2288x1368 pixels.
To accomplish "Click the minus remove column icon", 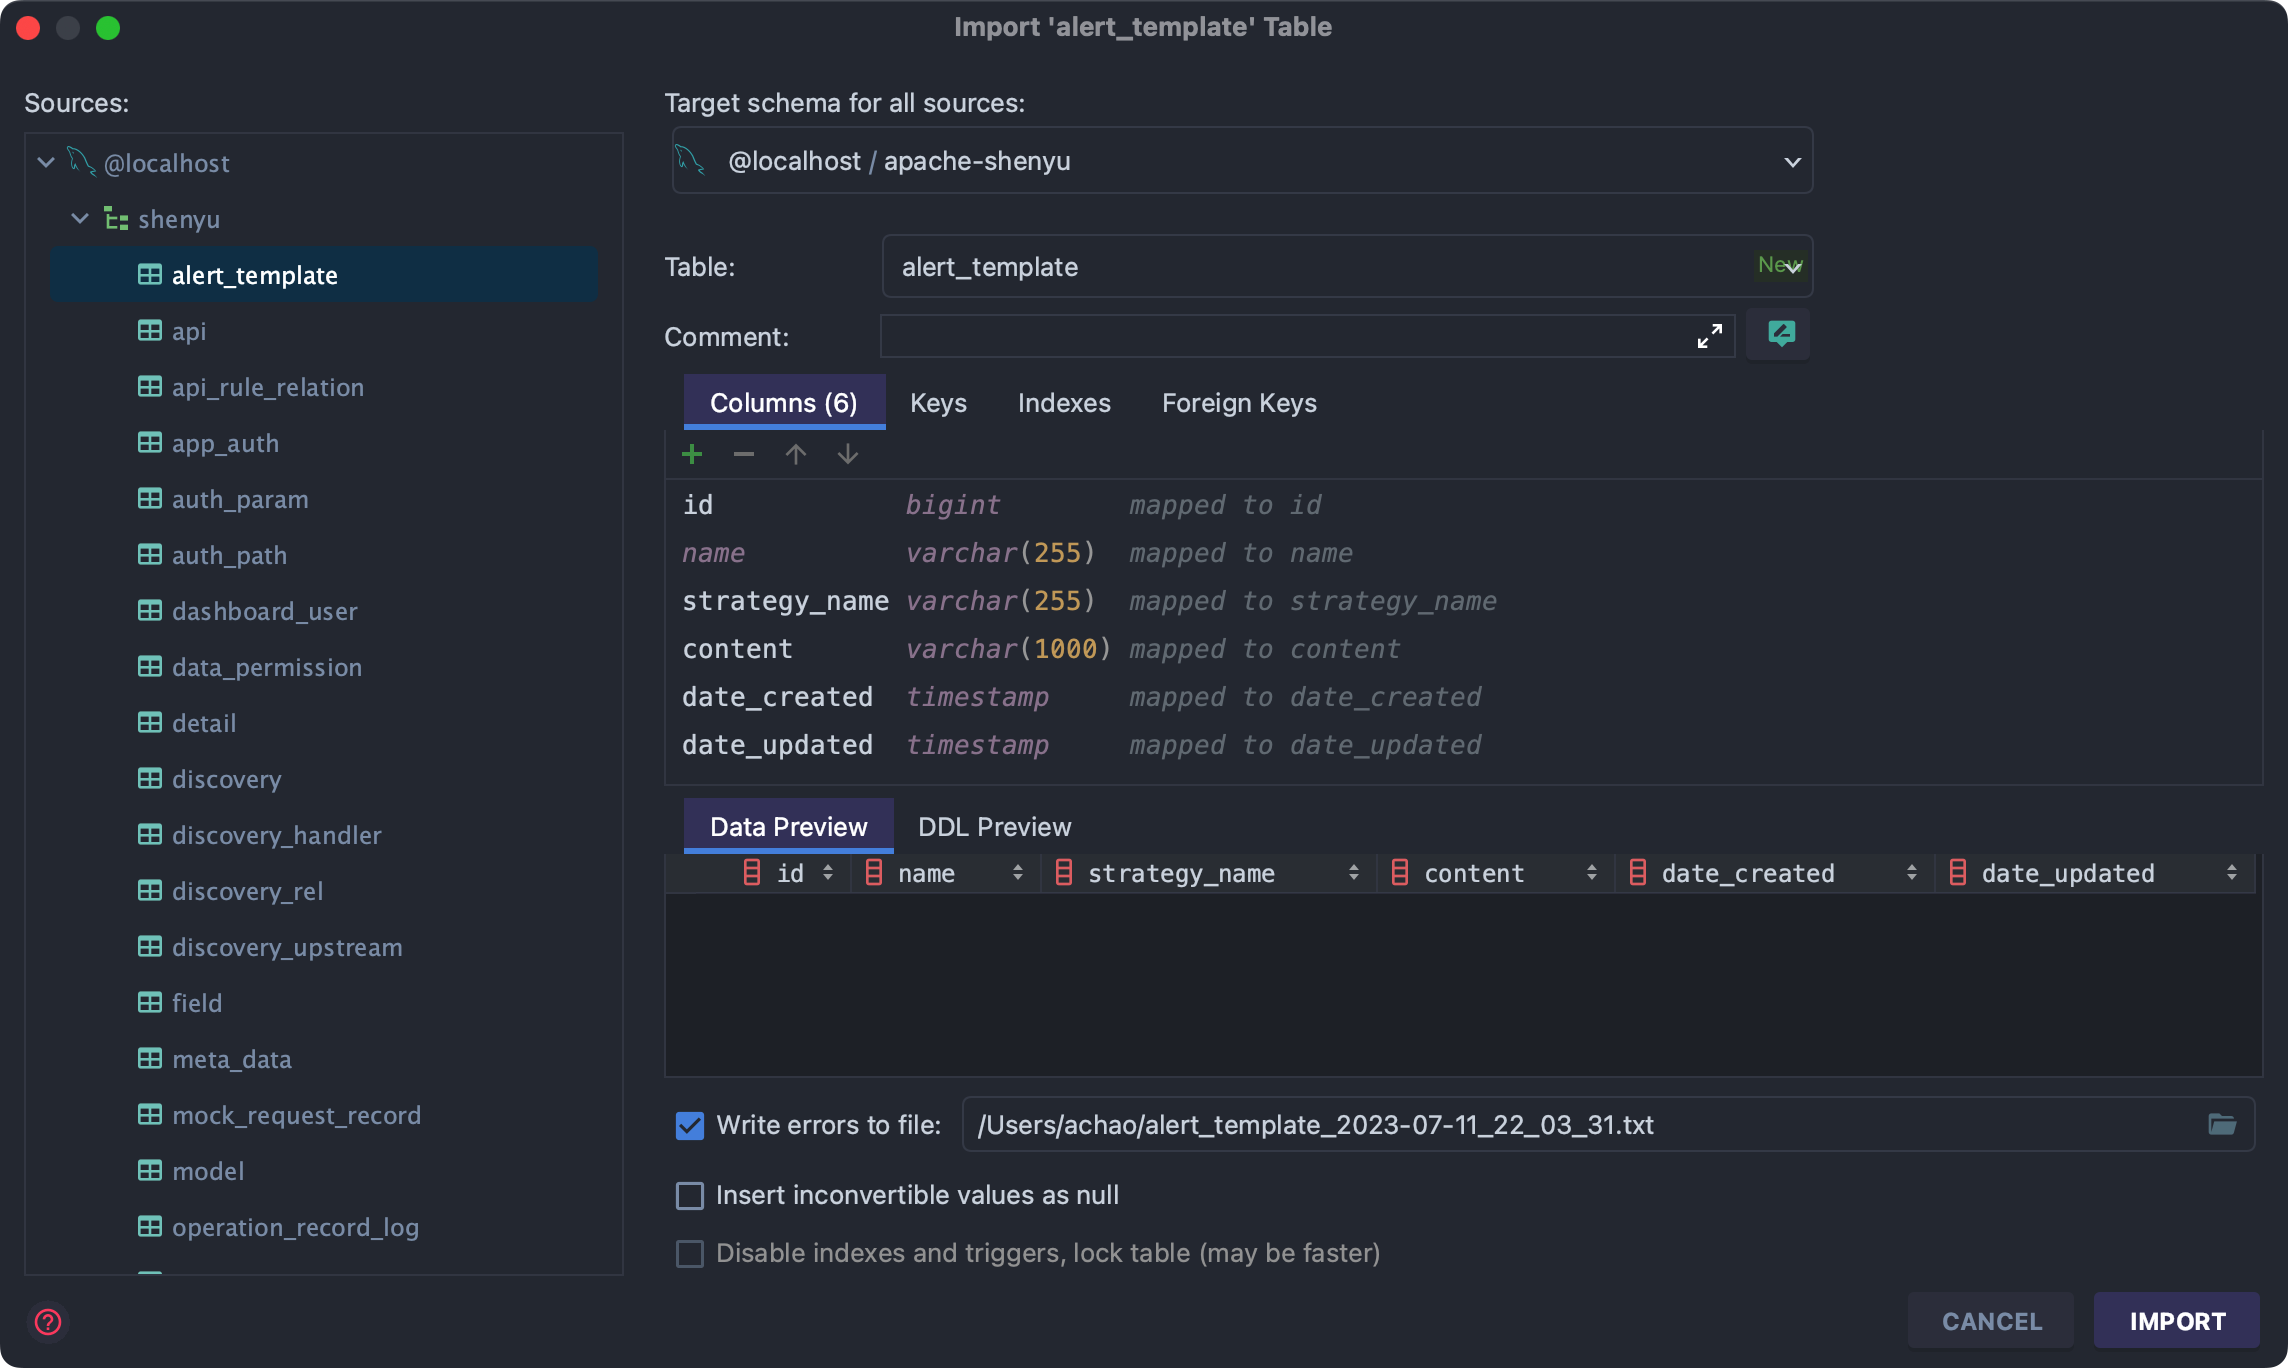I will pos(743,455).
